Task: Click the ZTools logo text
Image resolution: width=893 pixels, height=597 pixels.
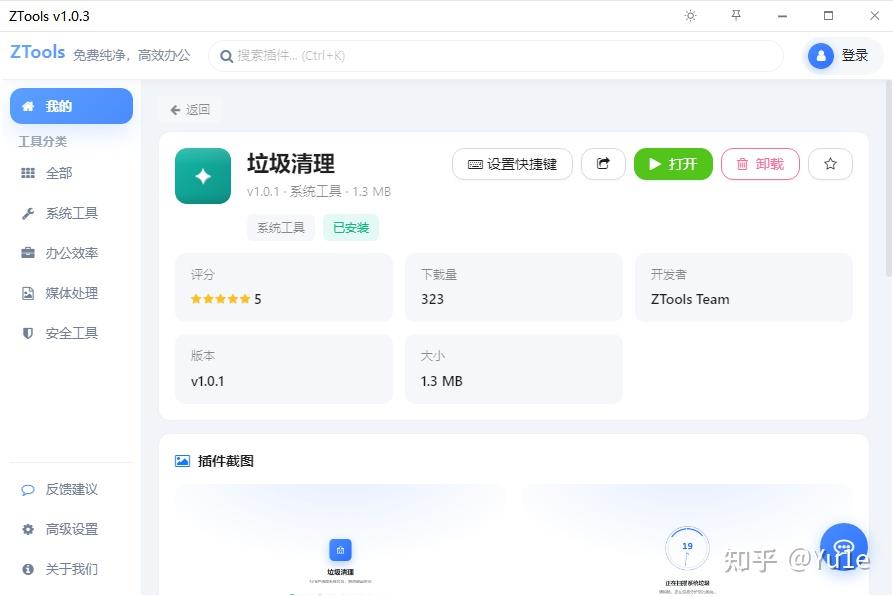Action: tap(38, 52)
